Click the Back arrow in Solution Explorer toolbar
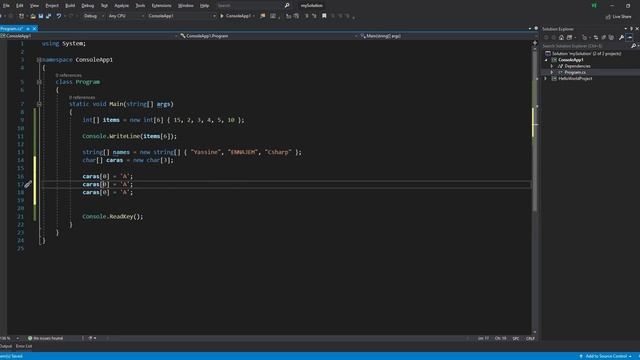Image resolution: width=640 pixels, height=360 pixels. (x=546, y=38)
